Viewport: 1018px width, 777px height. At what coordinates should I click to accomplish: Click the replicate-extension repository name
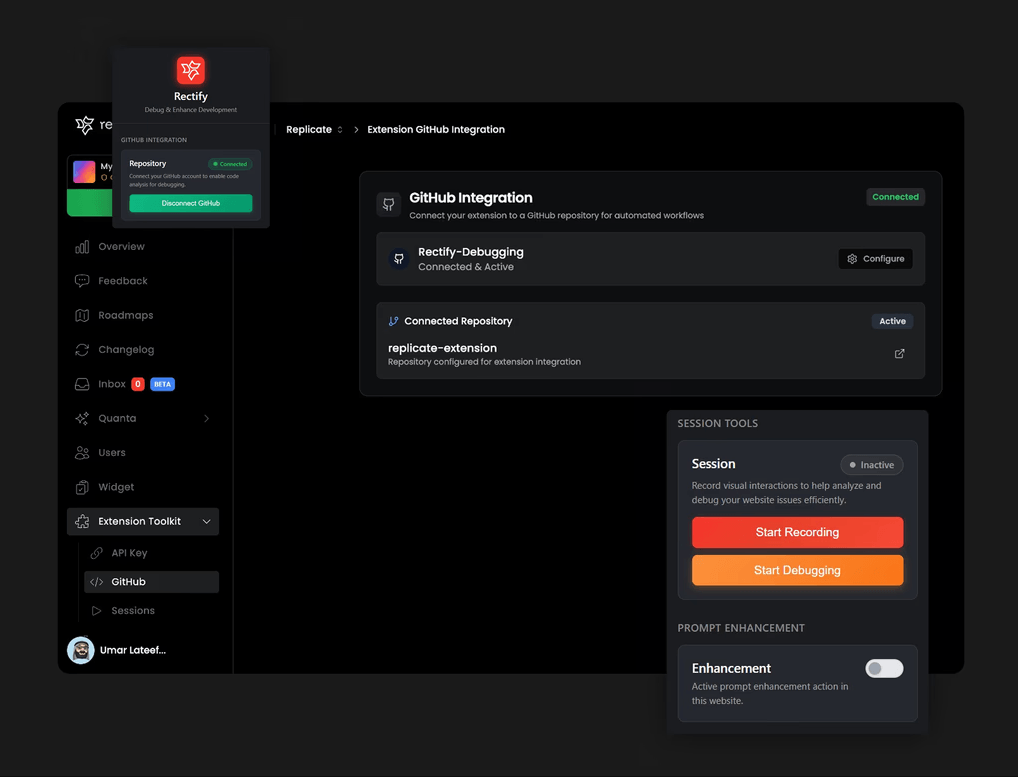click(x=442, y=348)
